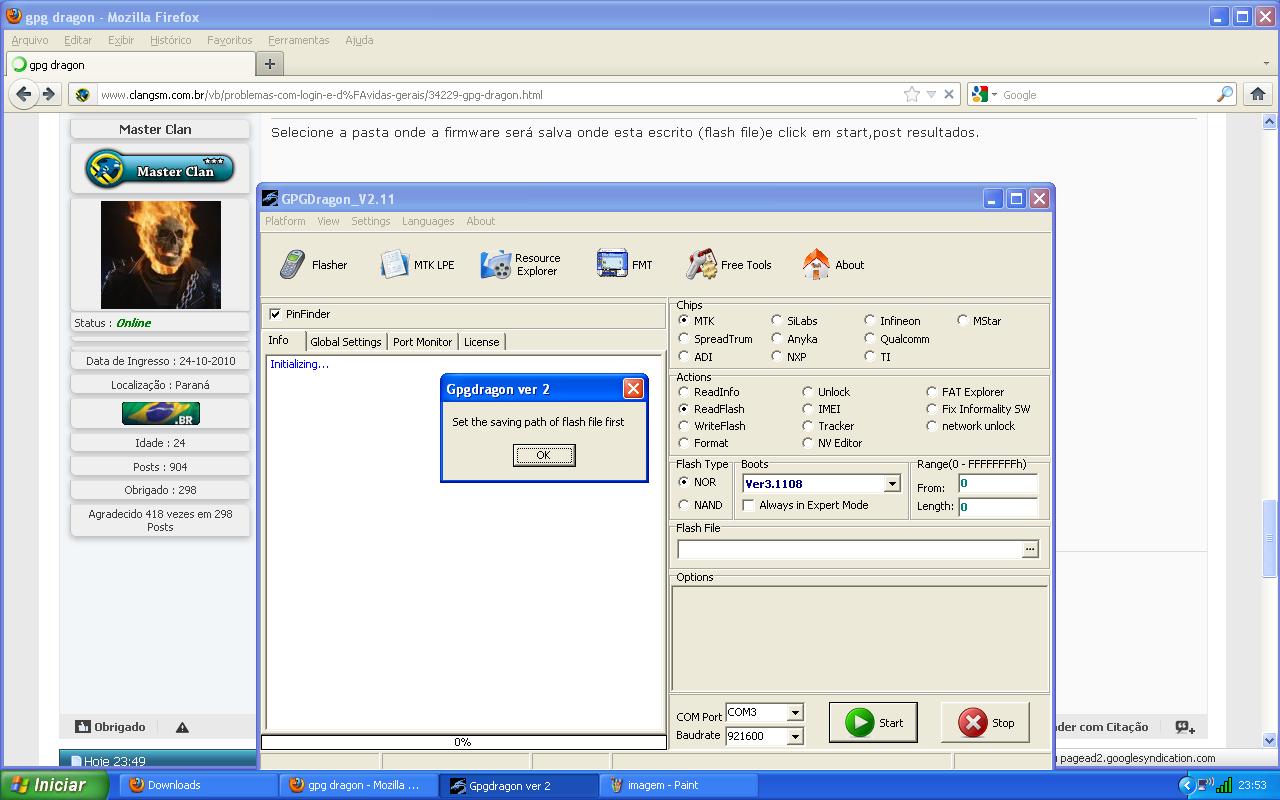Click the Start button in GPGDragon
The image size is (1280, 800).
[x=873, y=722]
